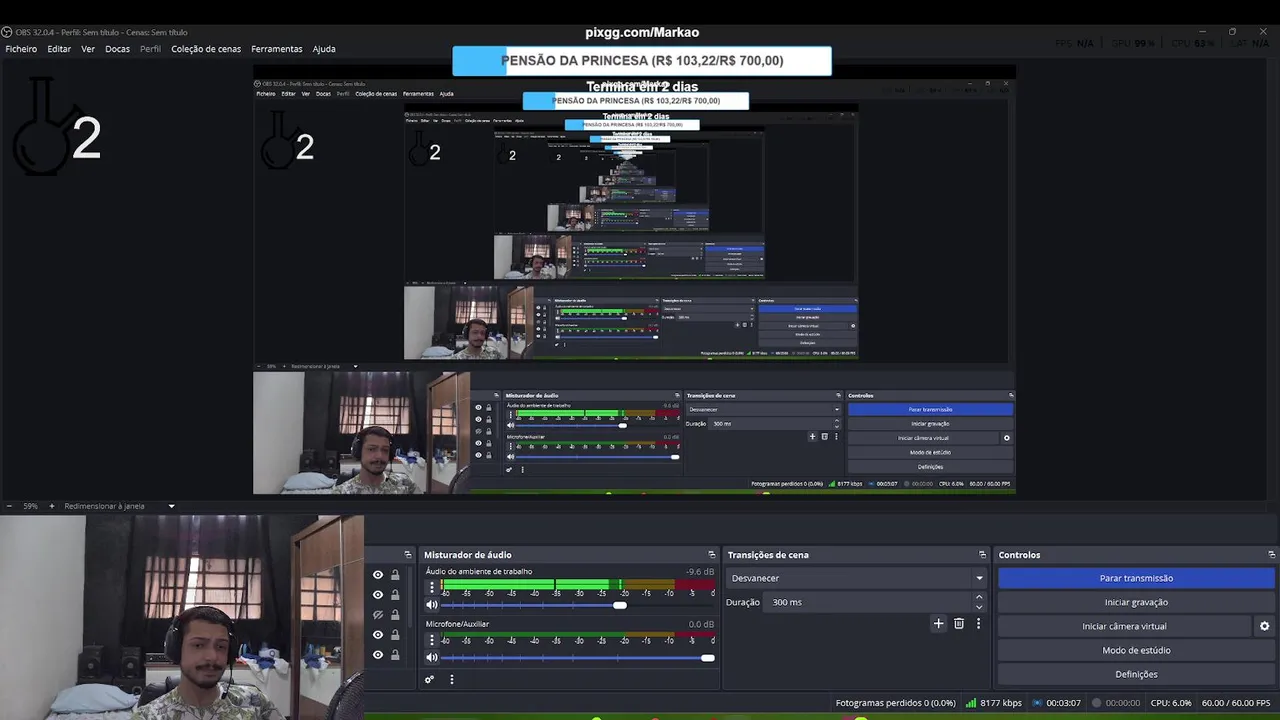Float the sources dock beside Misturador de áudio
Viewport: 1280px width, 720px height.
408,555
